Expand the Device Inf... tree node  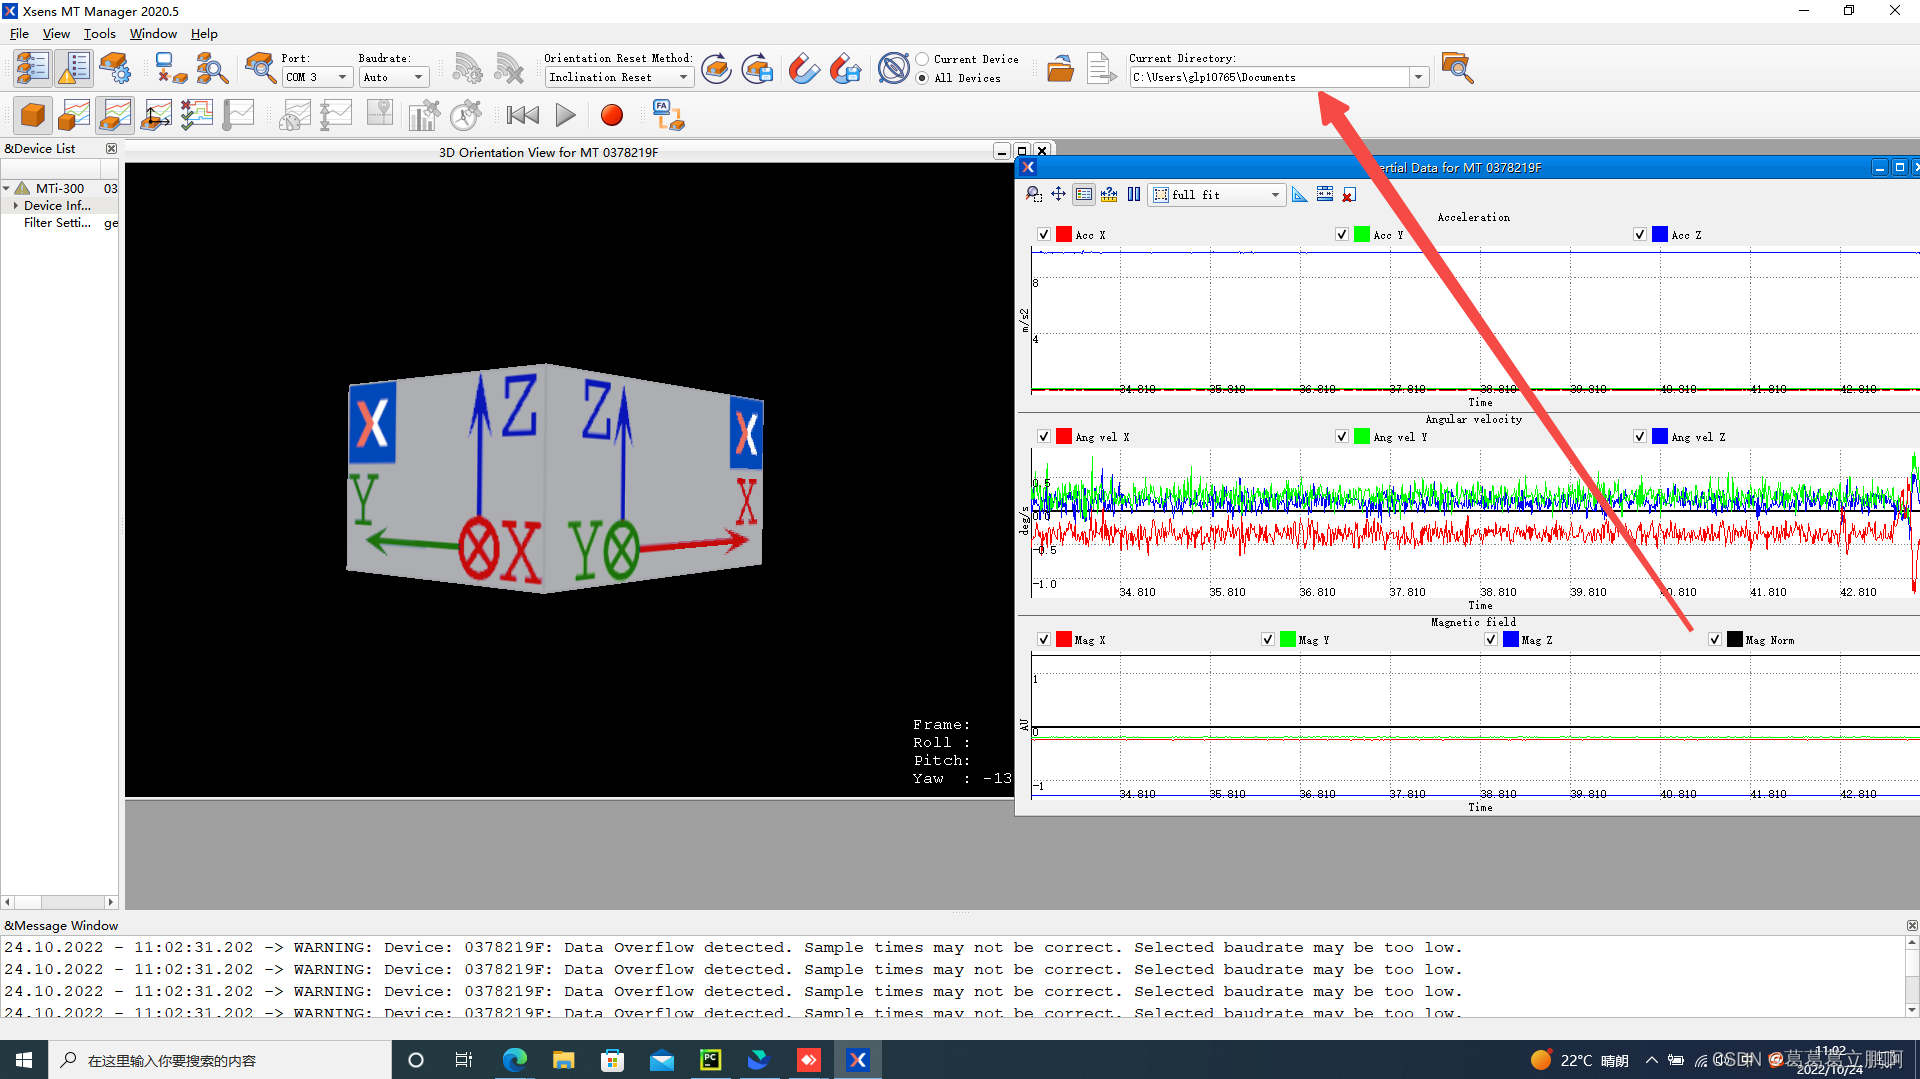click(x=16, y=205)
